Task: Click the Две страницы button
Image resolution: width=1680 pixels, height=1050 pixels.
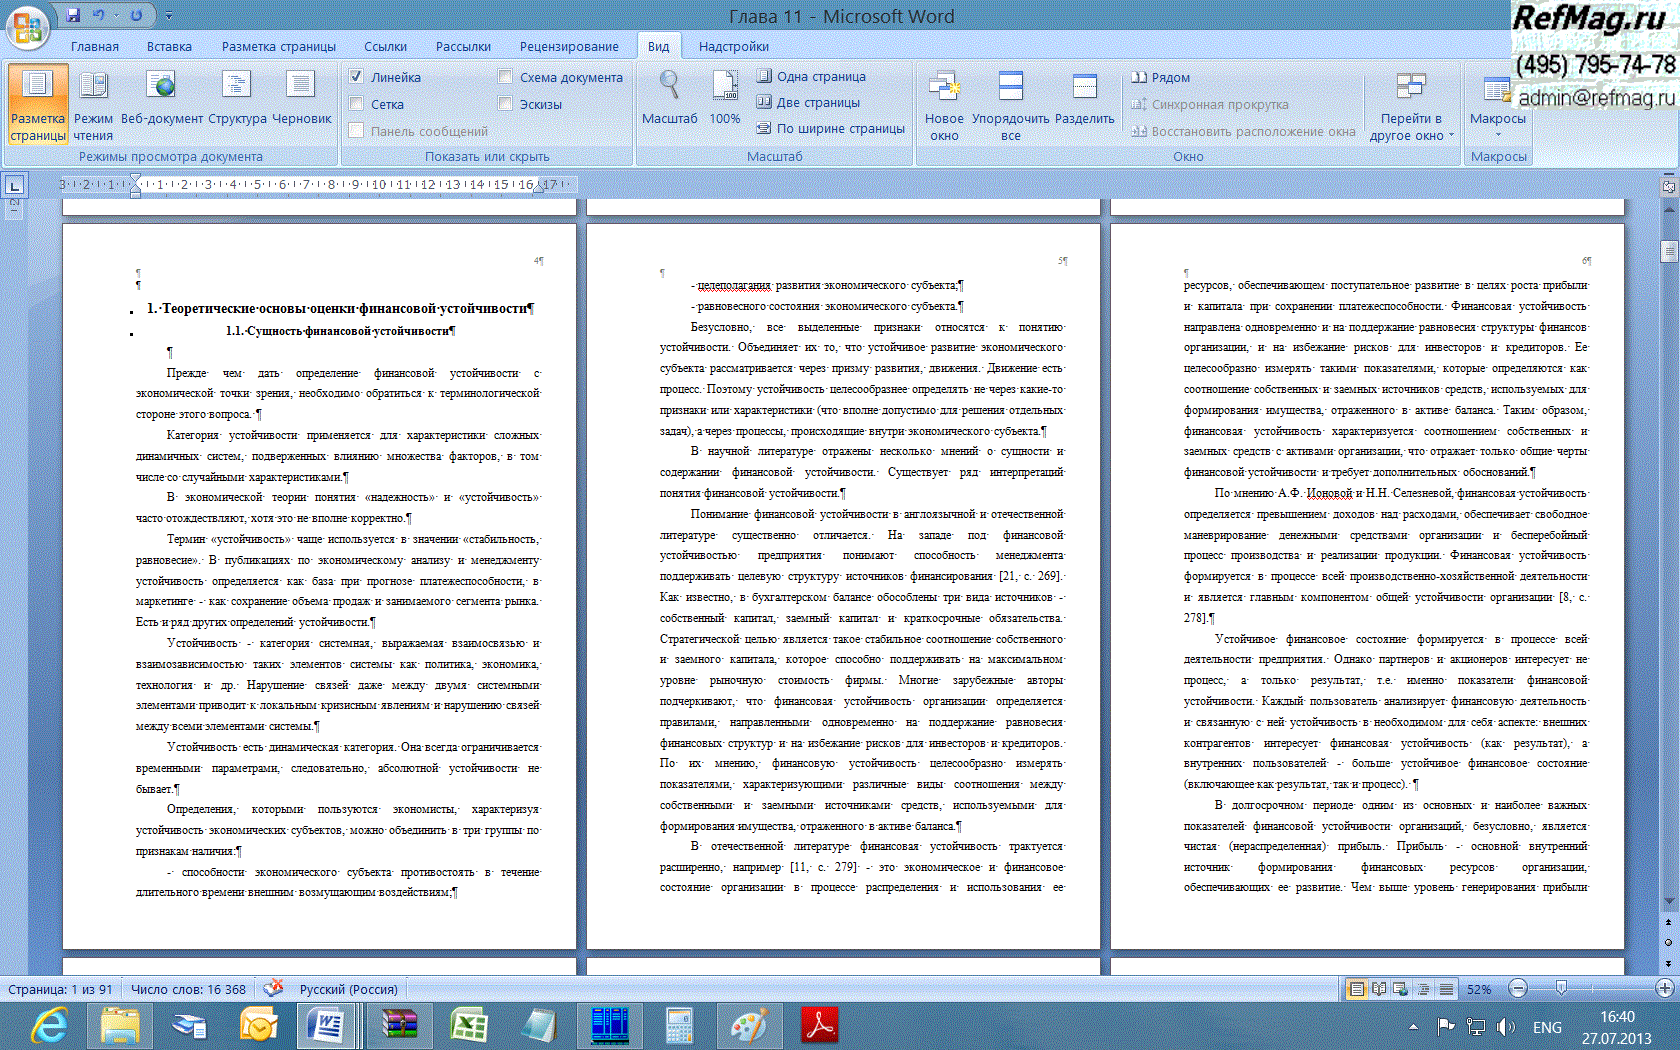Action: pos(808,102)
